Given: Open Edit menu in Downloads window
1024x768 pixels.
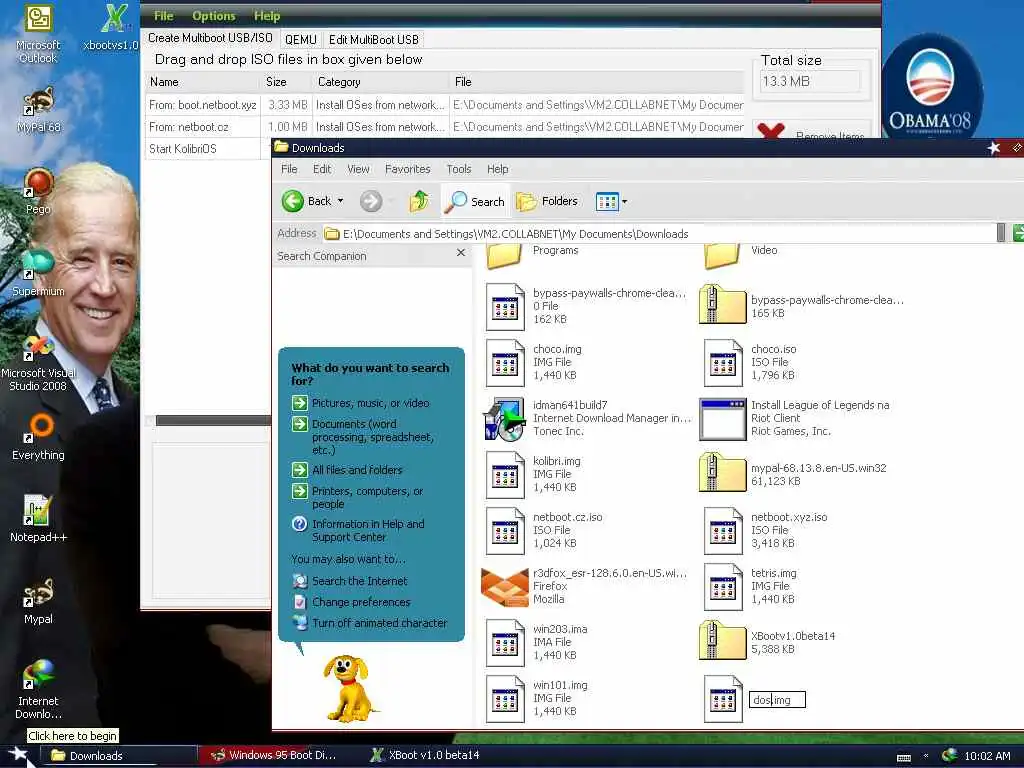Looking at the screenshot, I should (x=322, y=169).
